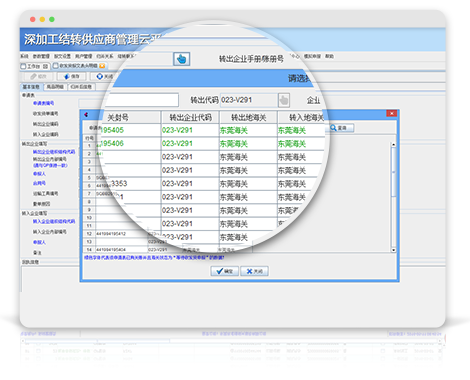Close the tab using its orange X icon
This screenshot has height=380, width=470.
pyautogui.click(x=102, y=66)
